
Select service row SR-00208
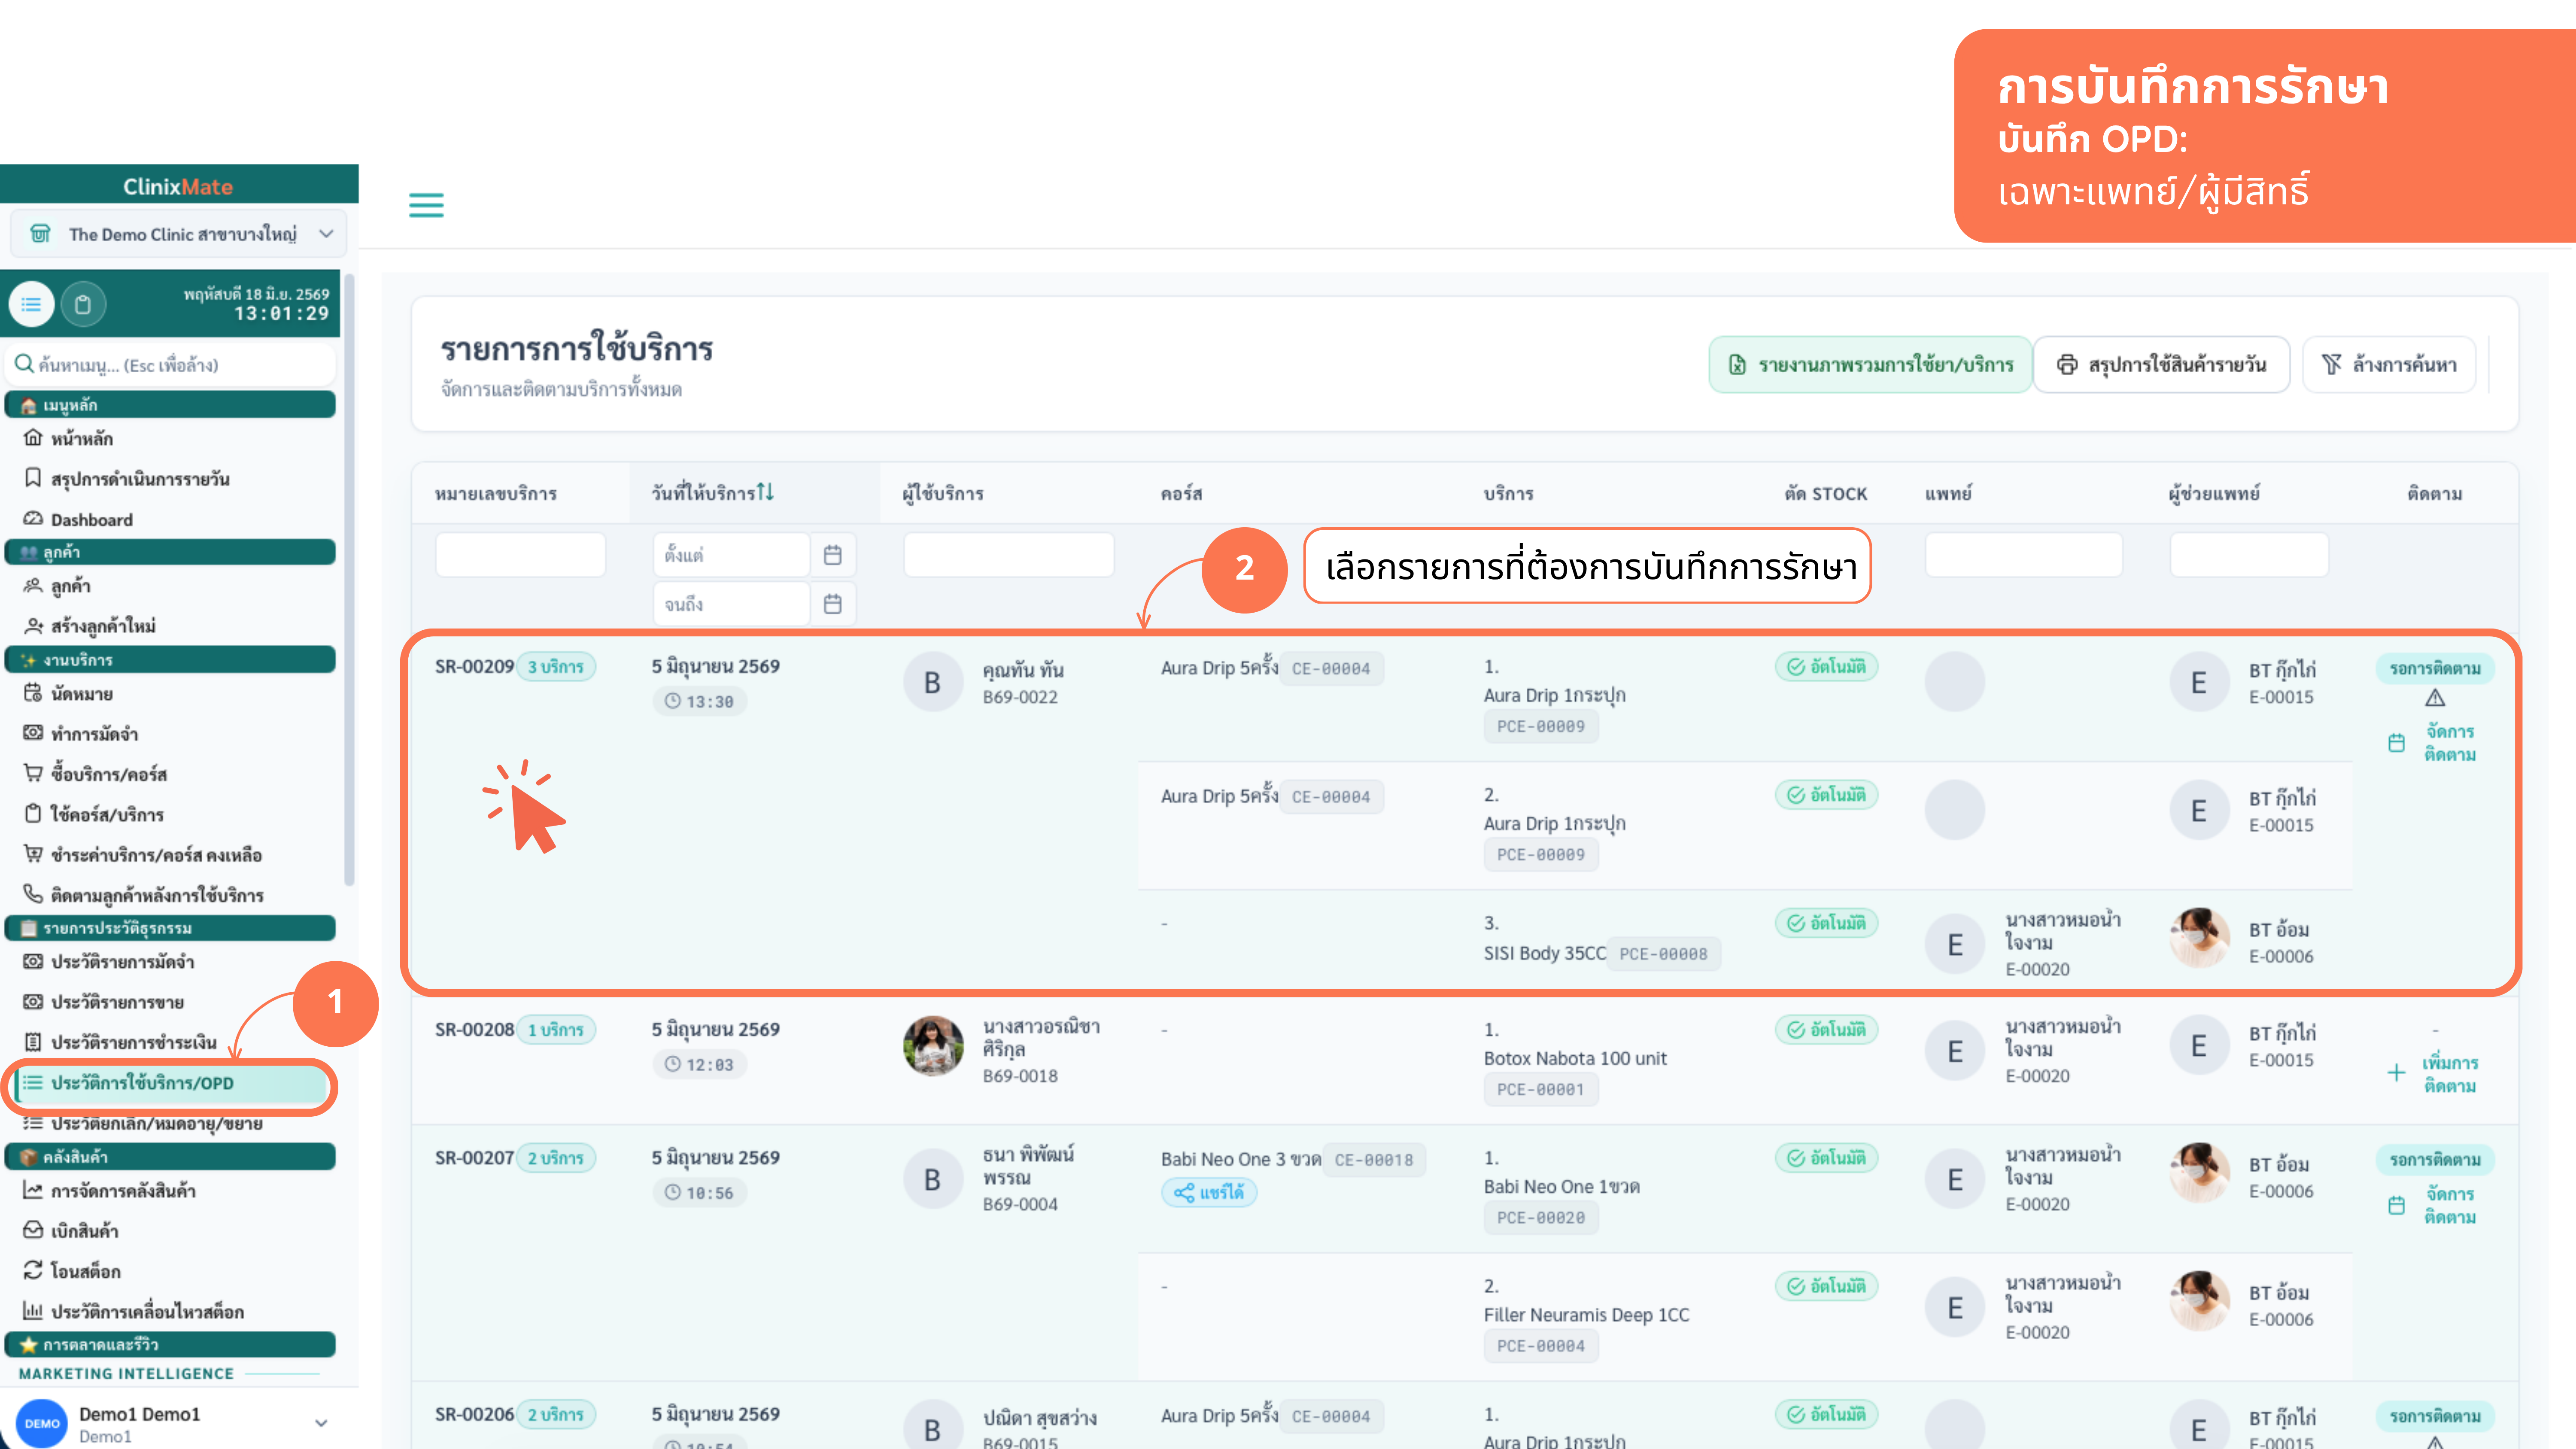(1464, 1060)
